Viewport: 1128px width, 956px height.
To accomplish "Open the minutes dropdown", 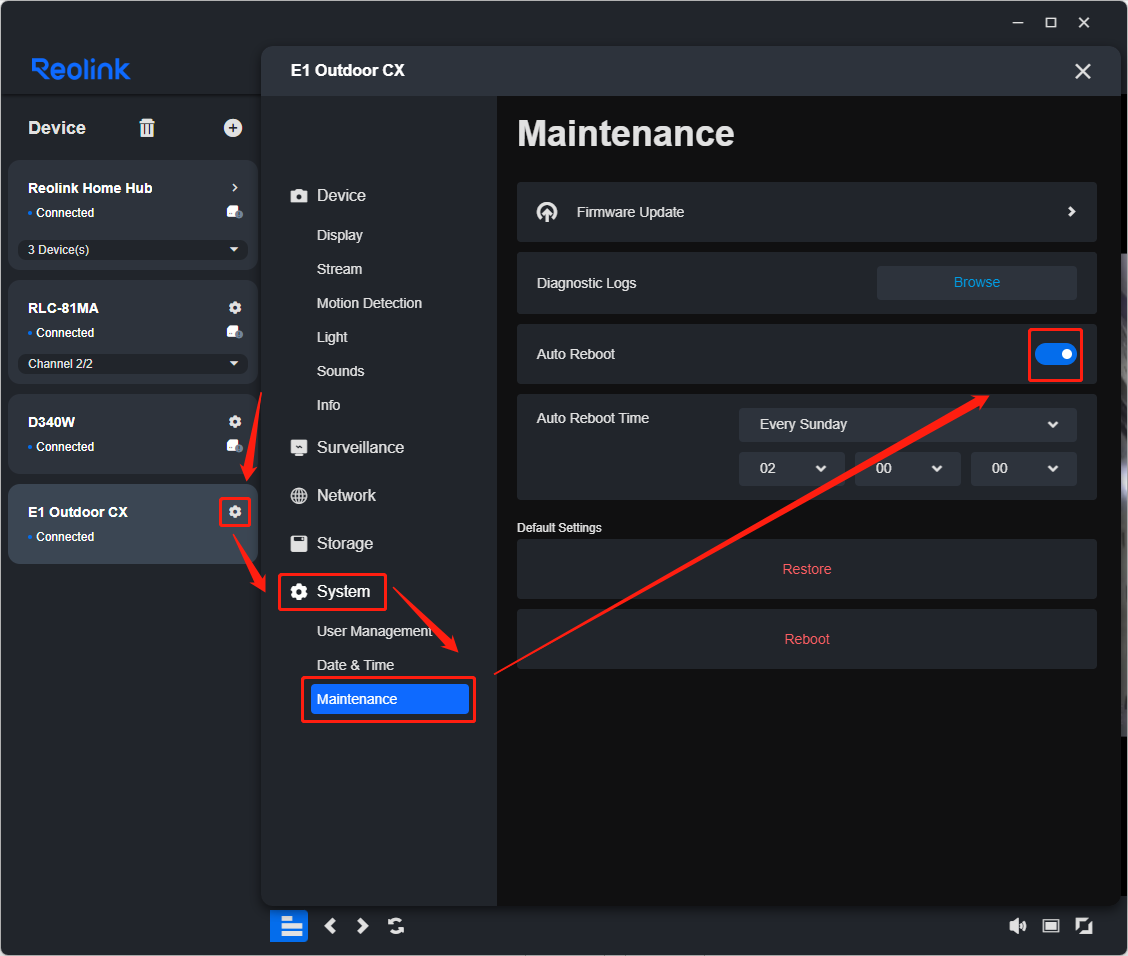I will coord(907,468).
